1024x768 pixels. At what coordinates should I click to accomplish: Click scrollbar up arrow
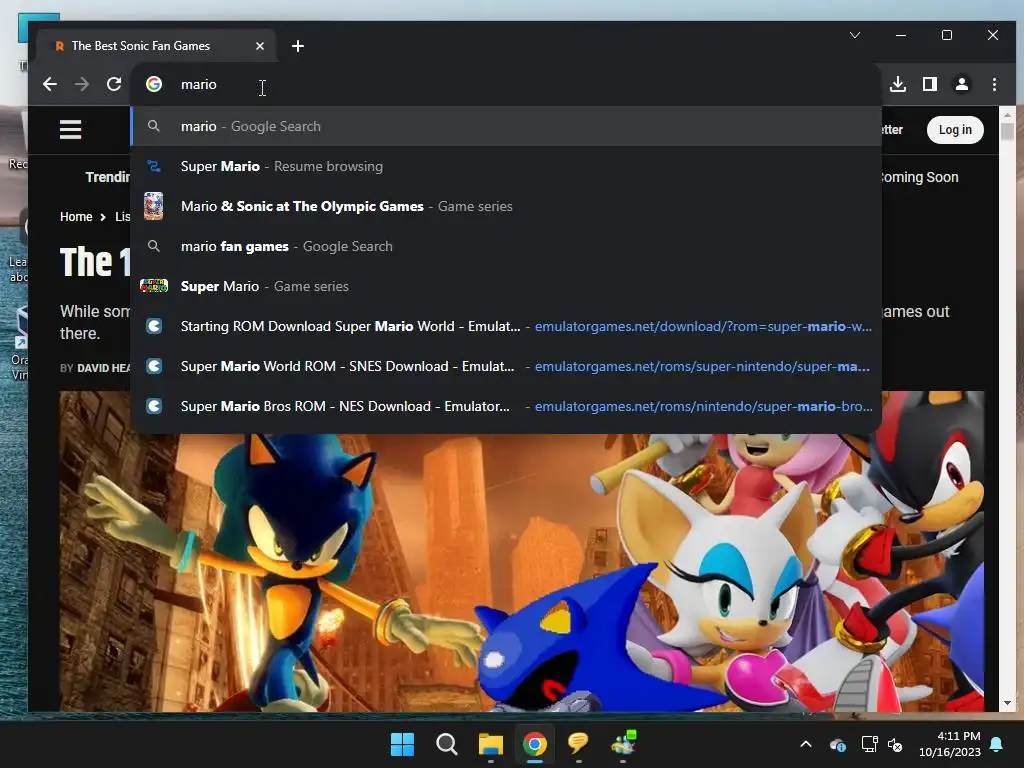click(1007, 114)
